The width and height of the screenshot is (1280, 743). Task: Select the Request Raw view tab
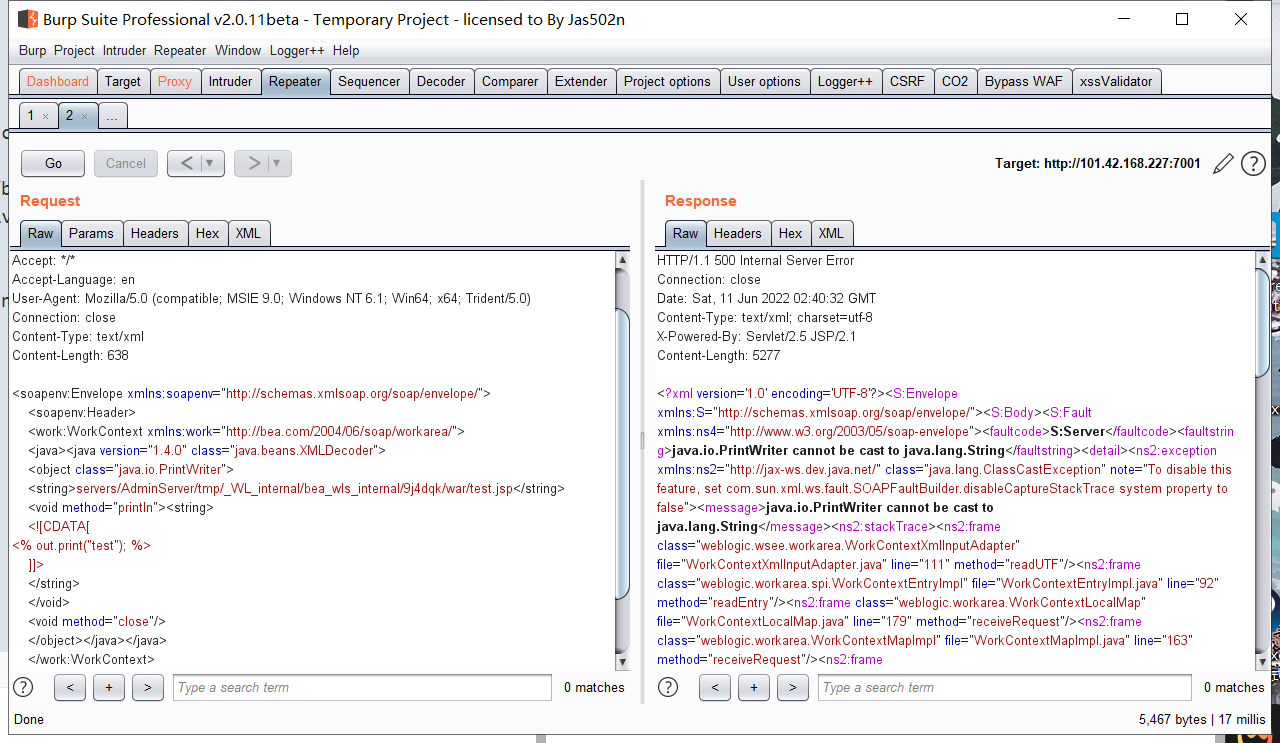pyautogui.click(x=40, y=233)
